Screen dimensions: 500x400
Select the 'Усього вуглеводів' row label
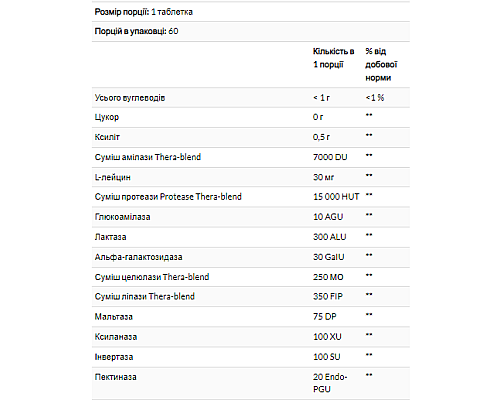(x=130, y=98)
